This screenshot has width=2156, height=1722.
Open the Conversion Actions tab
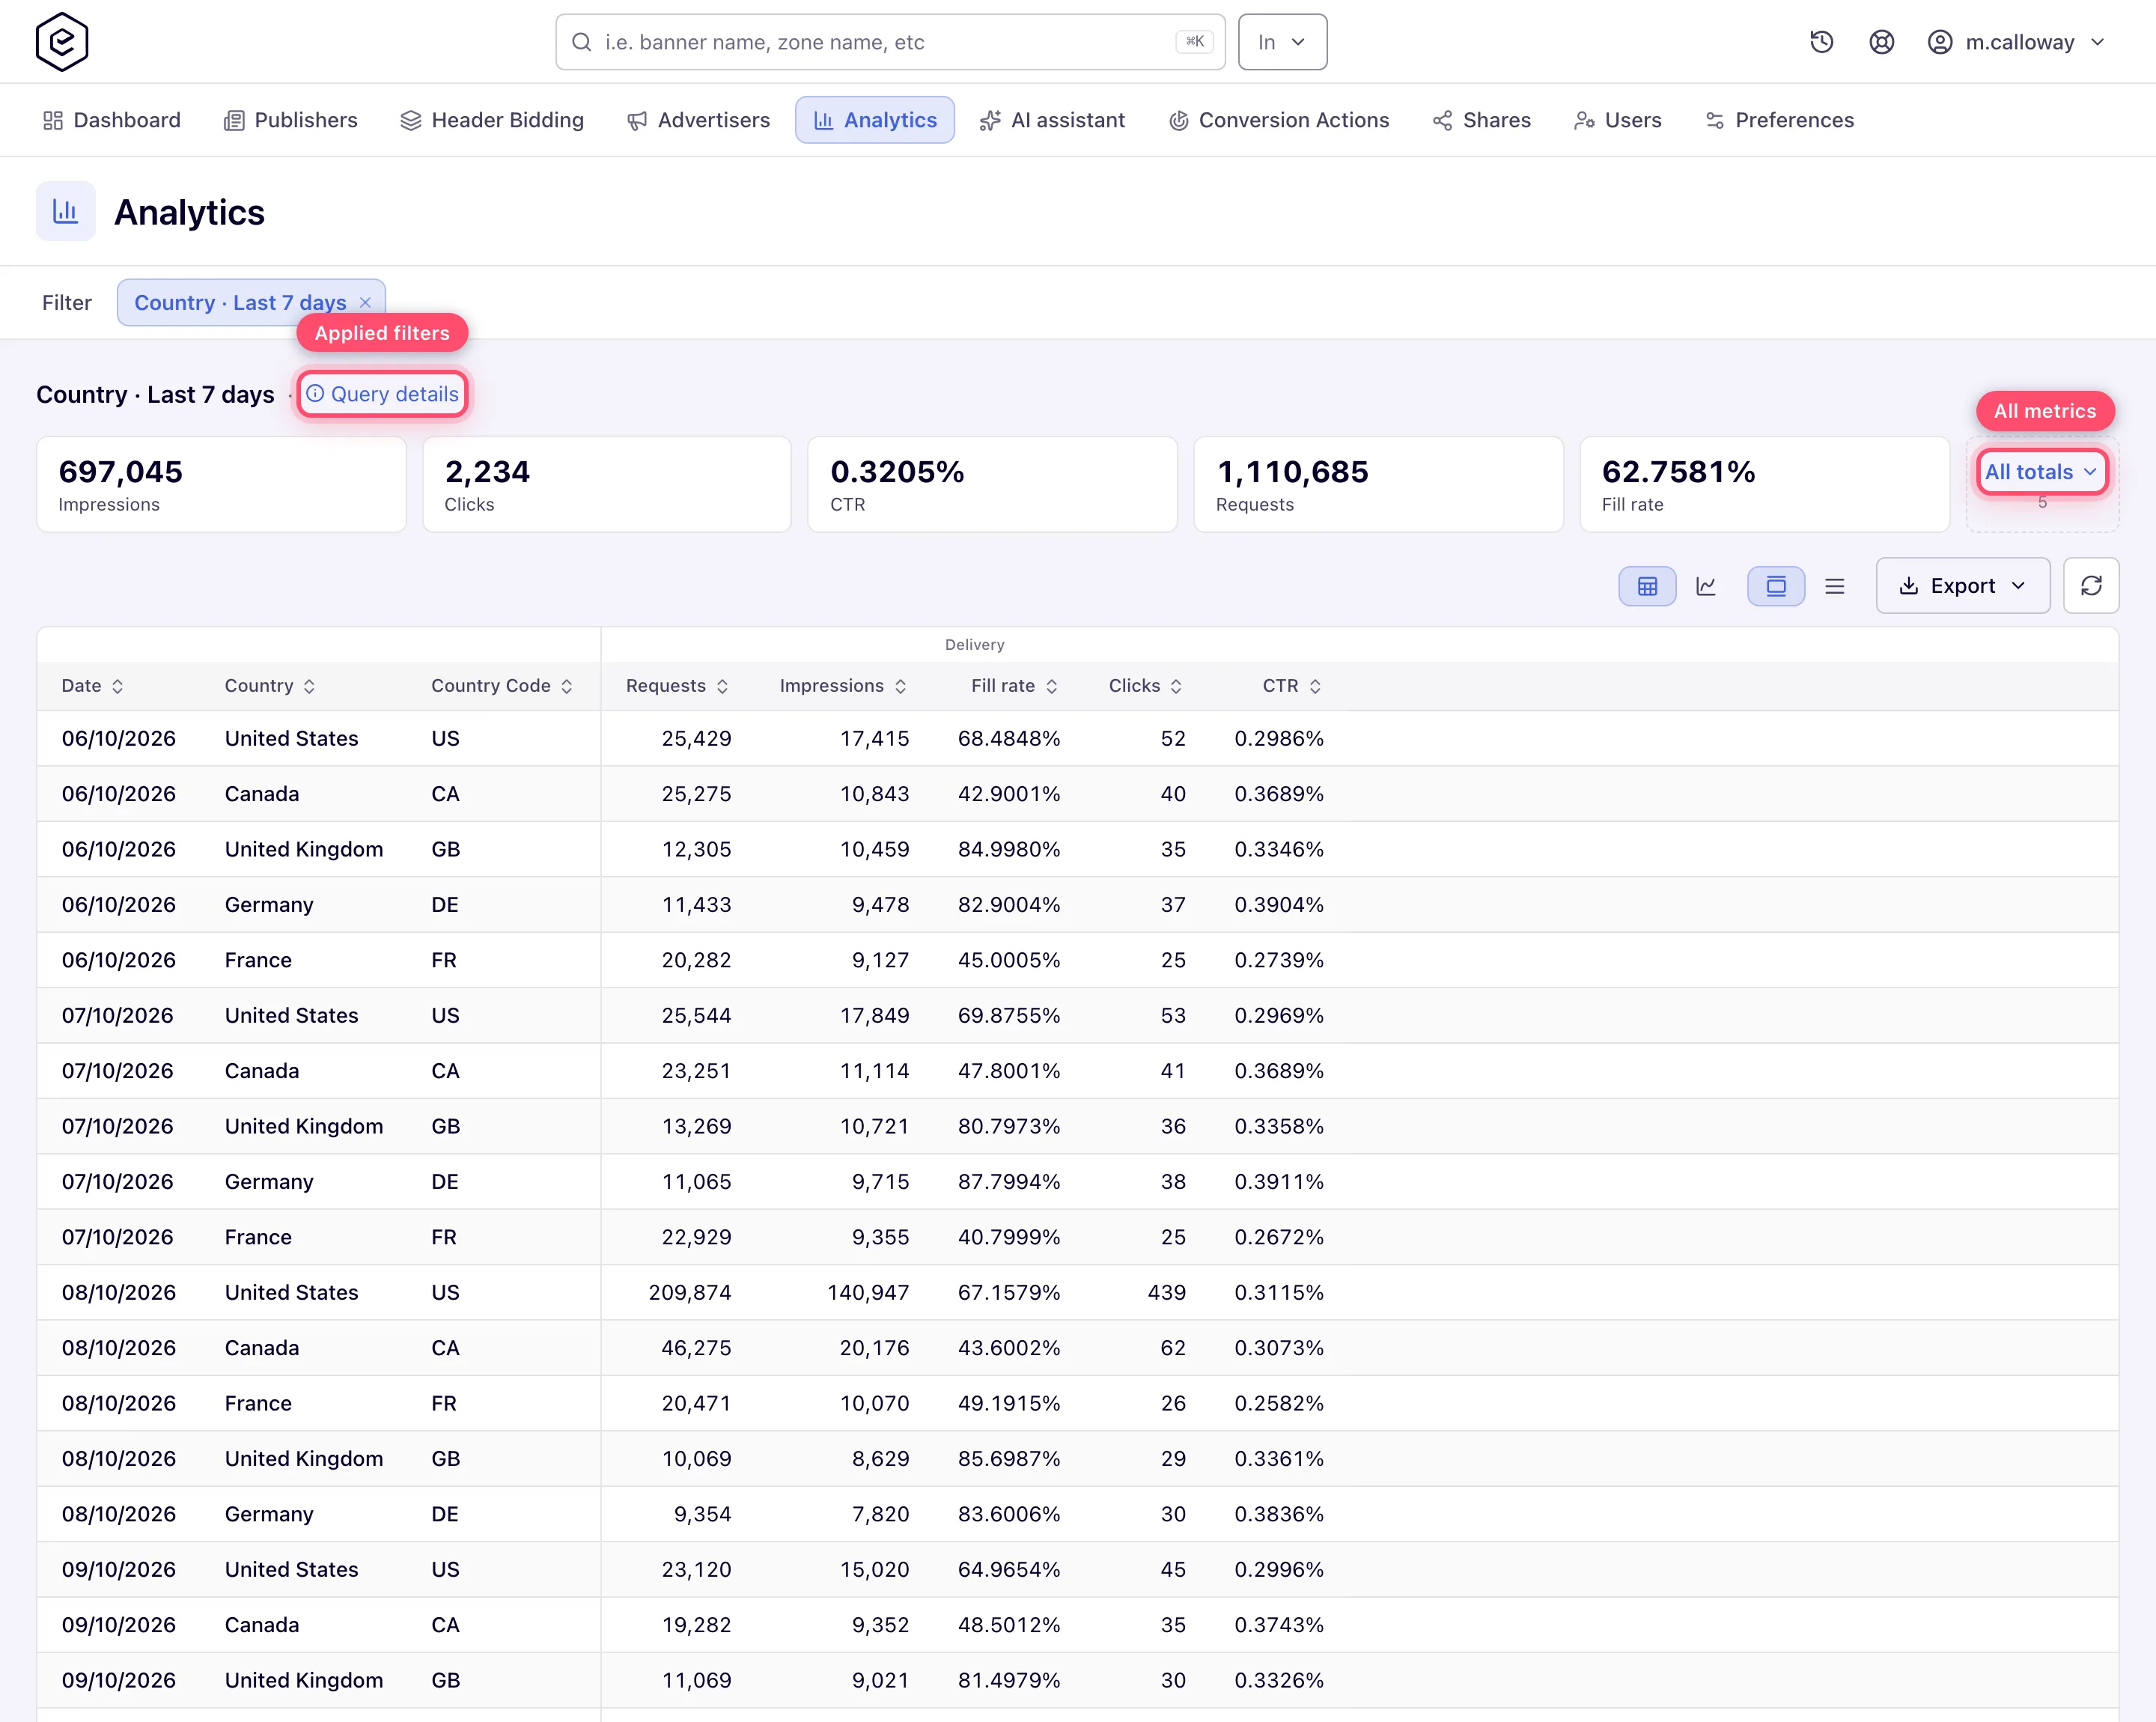click(1279, 120)
